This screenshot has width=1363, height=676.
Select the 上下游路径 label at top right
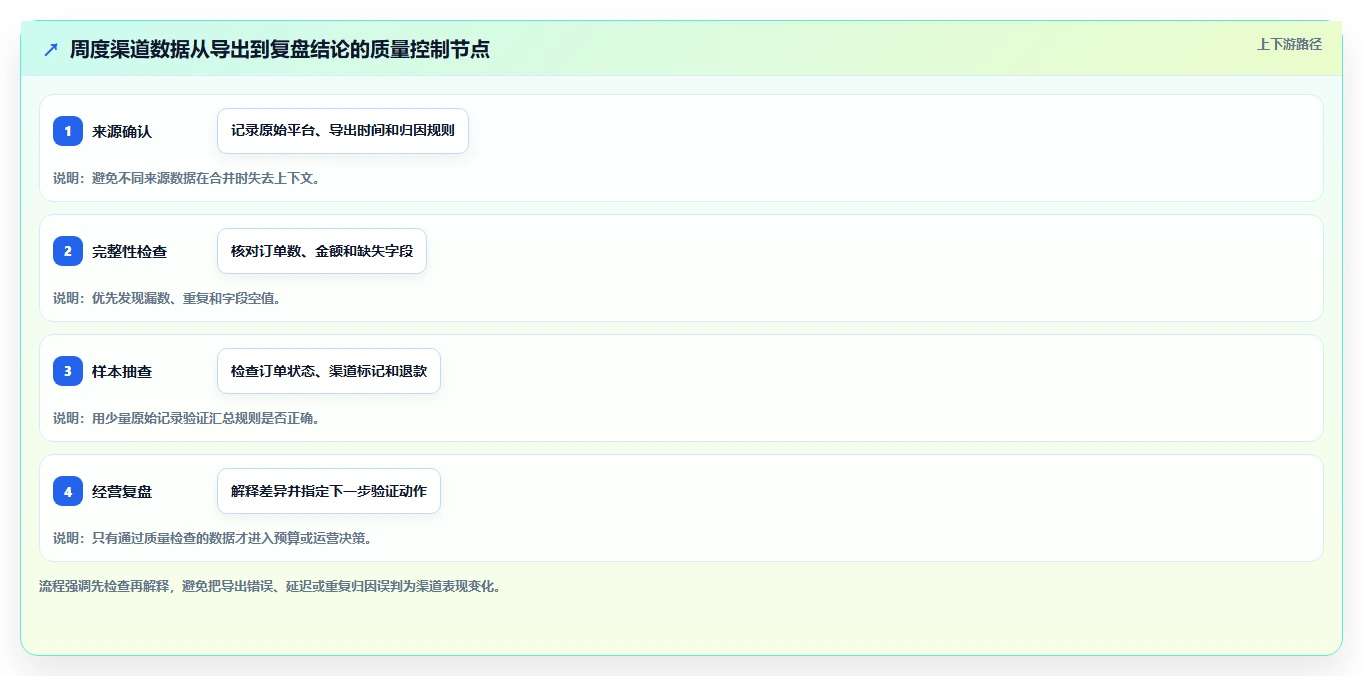coord(1289,44)
